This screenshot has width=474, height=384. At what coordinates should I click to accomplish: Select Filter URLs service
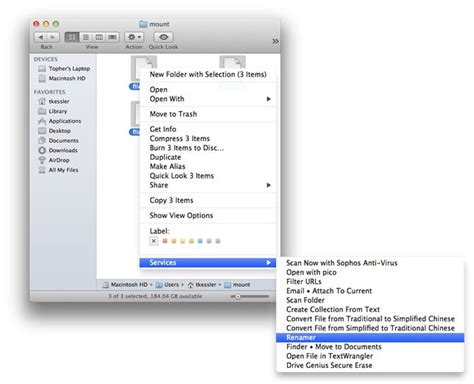(x=370, y=282)
